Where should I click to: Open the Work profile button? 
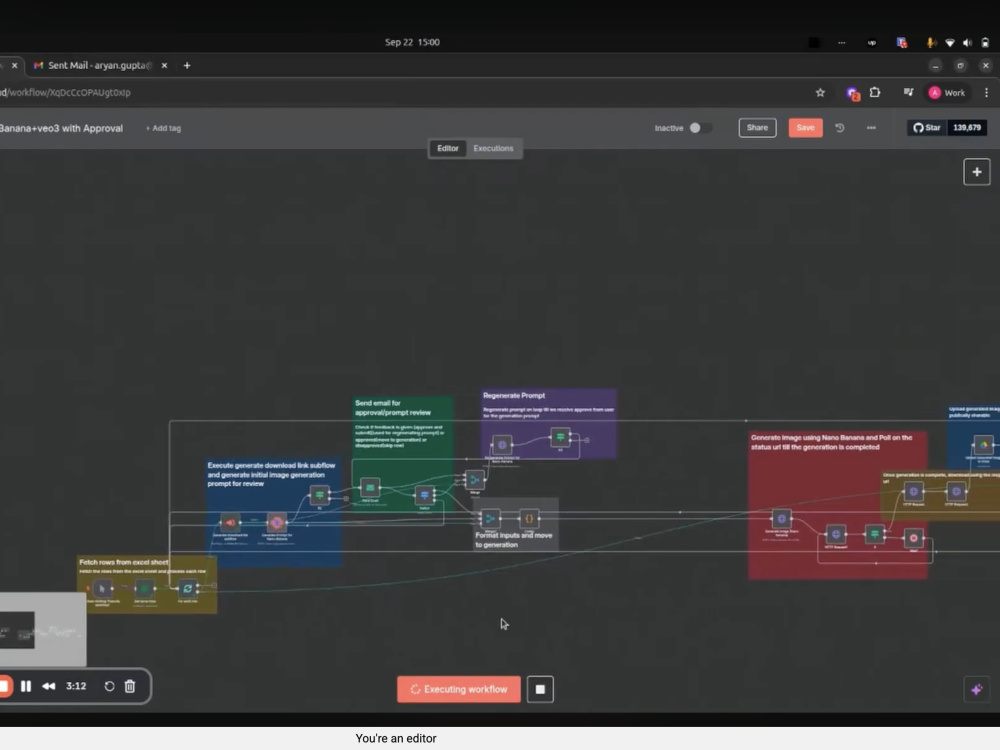947,92
